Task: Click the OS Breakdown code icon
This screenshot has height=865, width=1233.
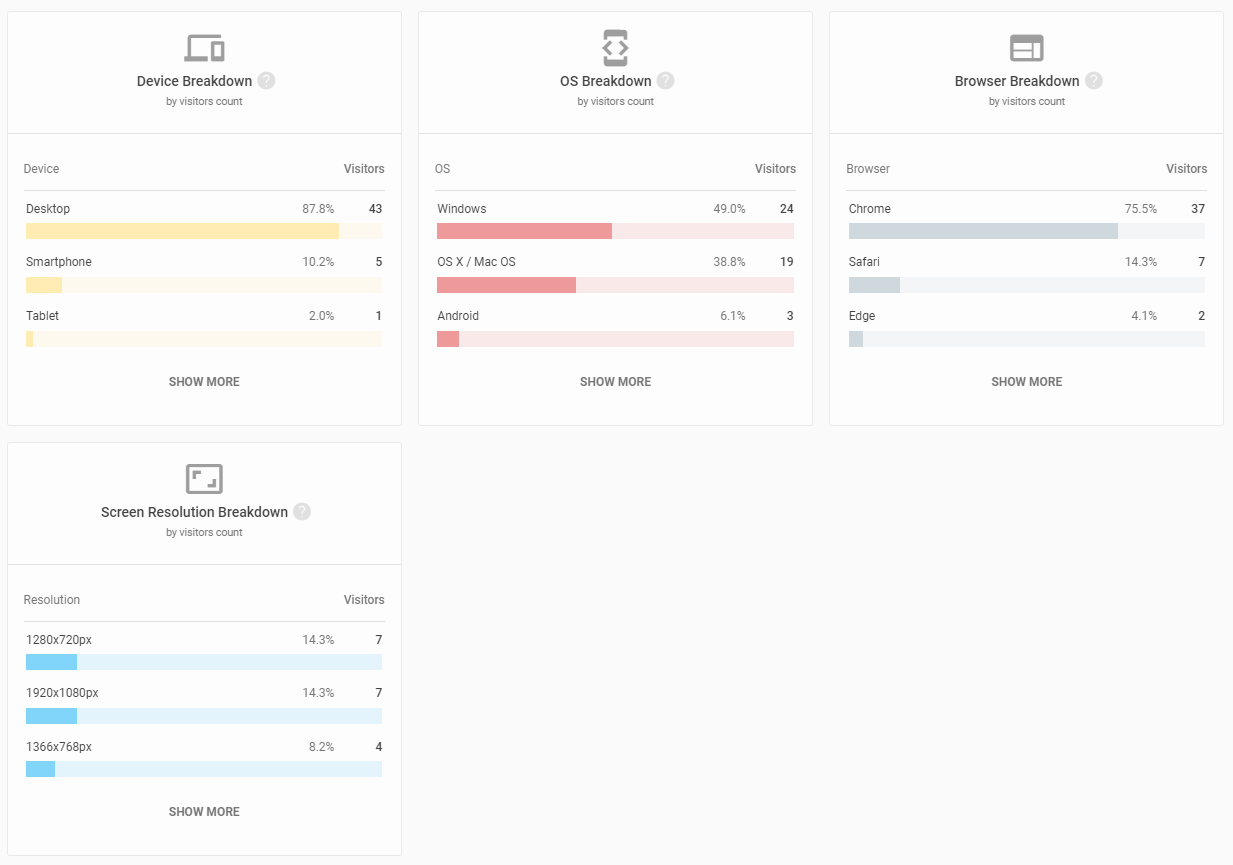Action: coord(615,48)
